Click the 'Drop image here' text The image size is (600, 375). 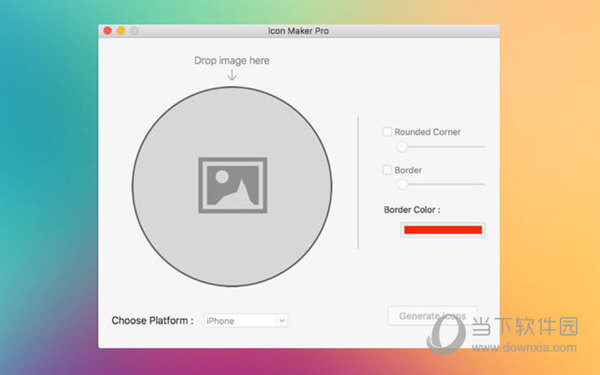click(232, 60)
